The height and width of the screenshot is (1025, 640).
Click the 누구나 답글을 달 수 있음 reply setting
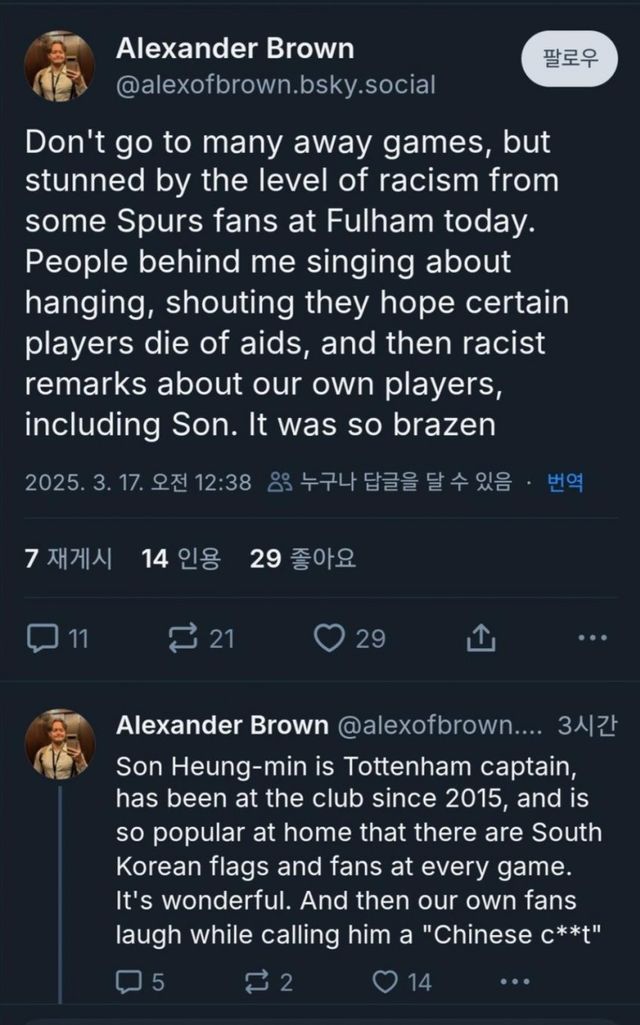(x=390, y=483)
